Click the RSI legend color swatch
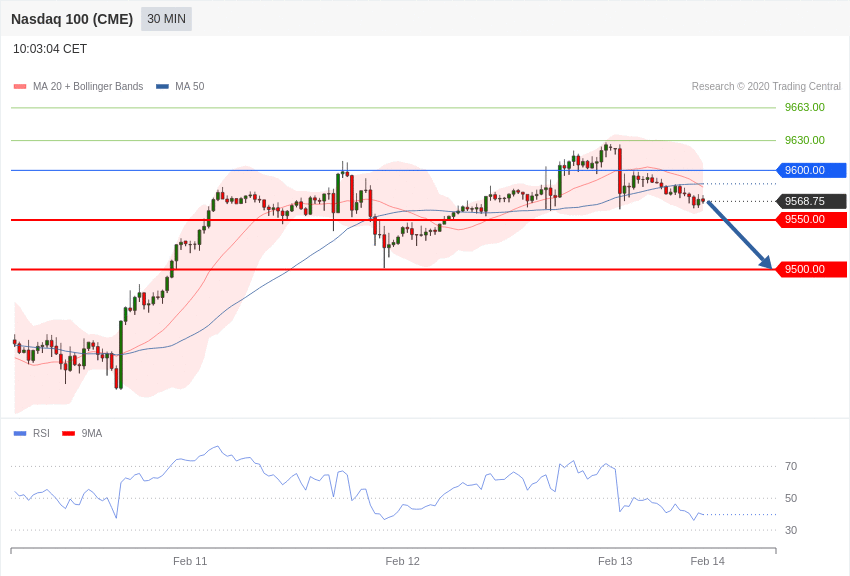The width and height of the screenshot is (850, 576). tap(20, 433)
